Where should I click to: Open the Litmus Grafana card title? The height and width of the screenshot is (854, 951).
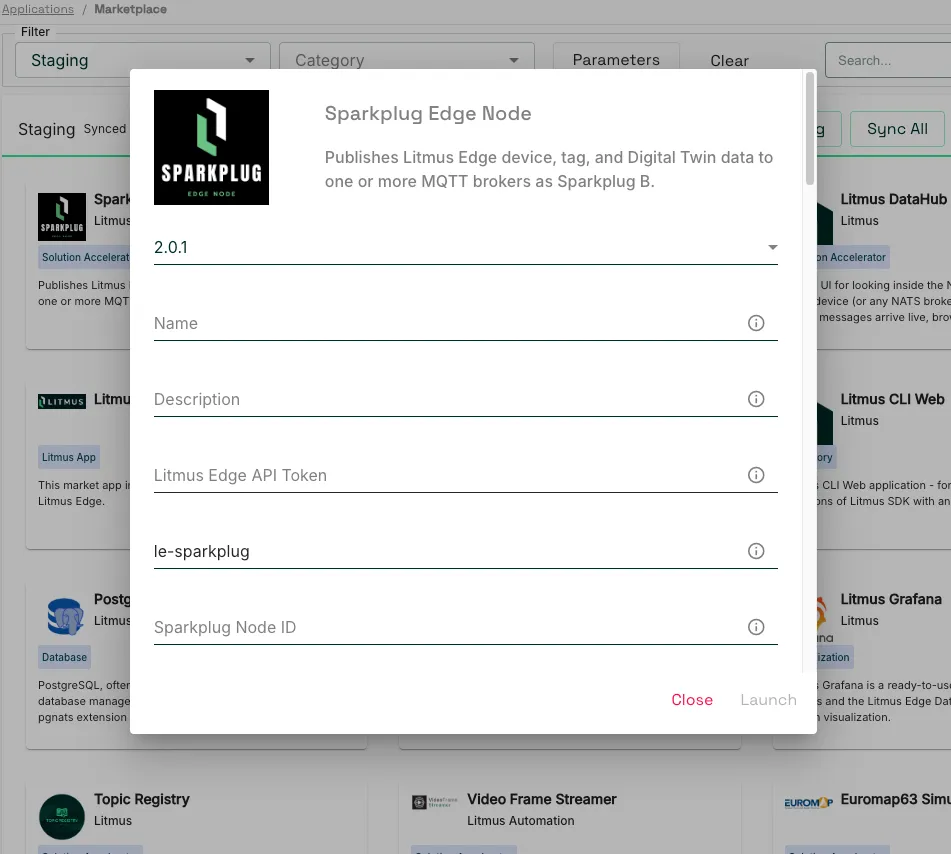[x=891, y=599]
